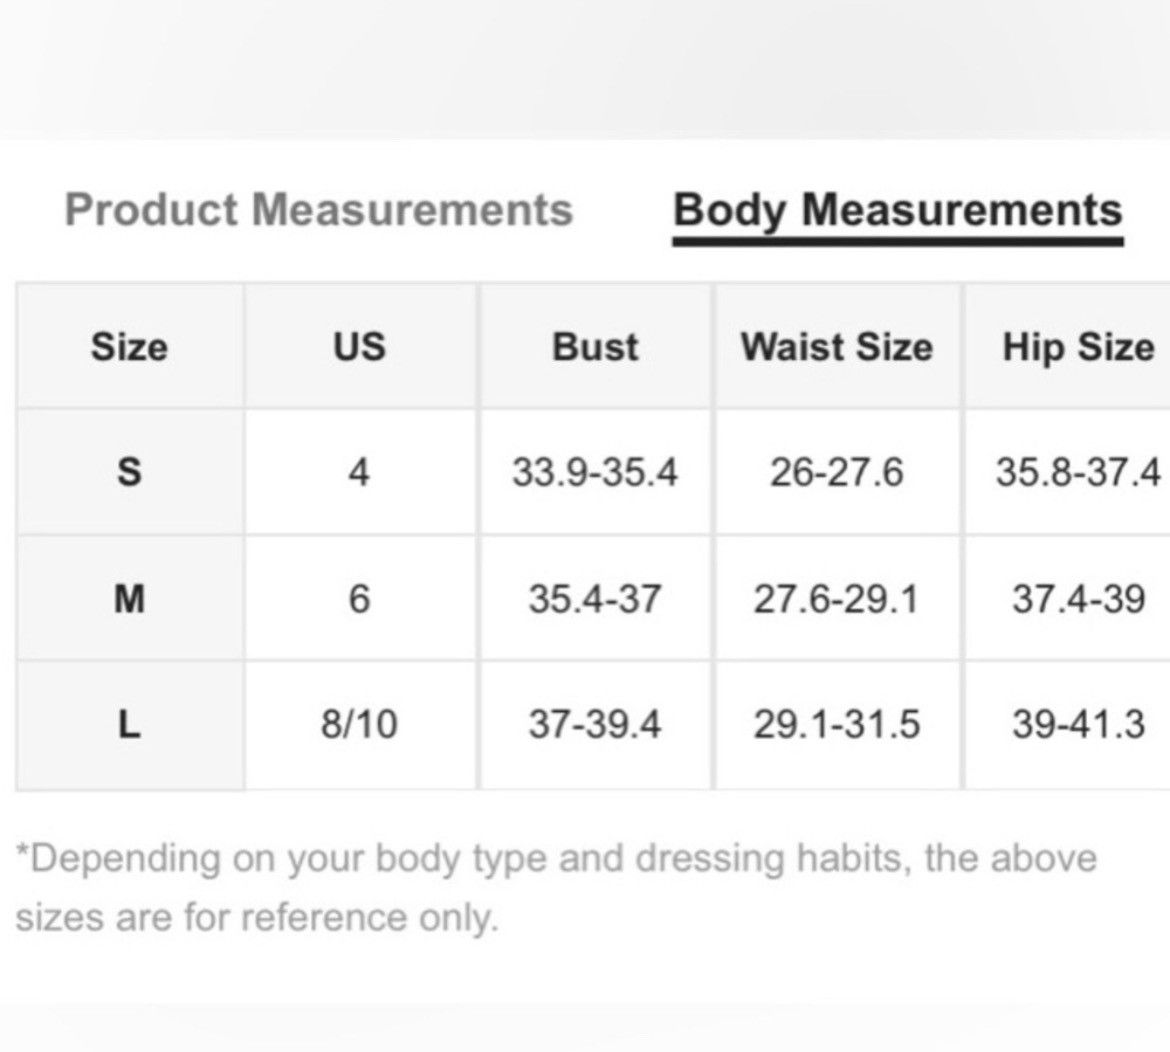Click the Size column header

[x=129, y=347]
